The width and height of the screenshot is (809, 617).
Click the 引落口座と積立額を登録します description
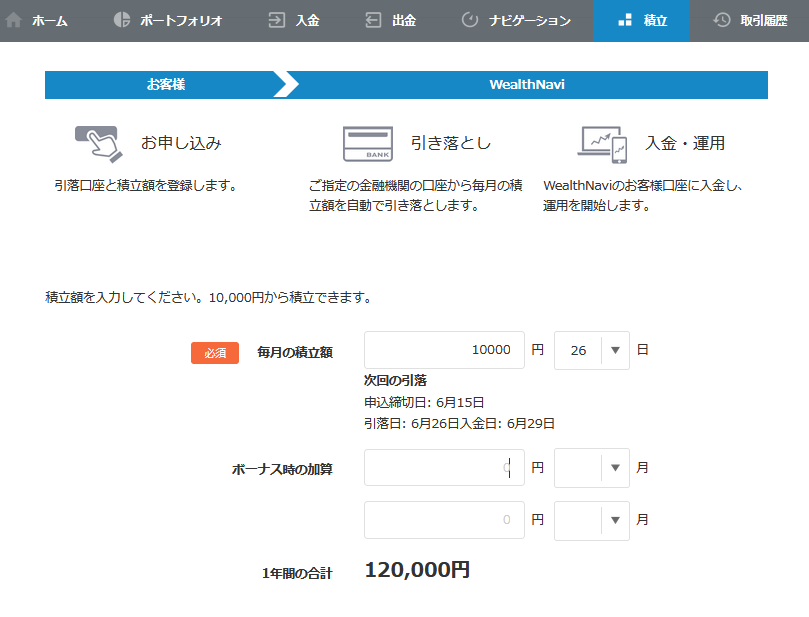click(x=146, y=186)
